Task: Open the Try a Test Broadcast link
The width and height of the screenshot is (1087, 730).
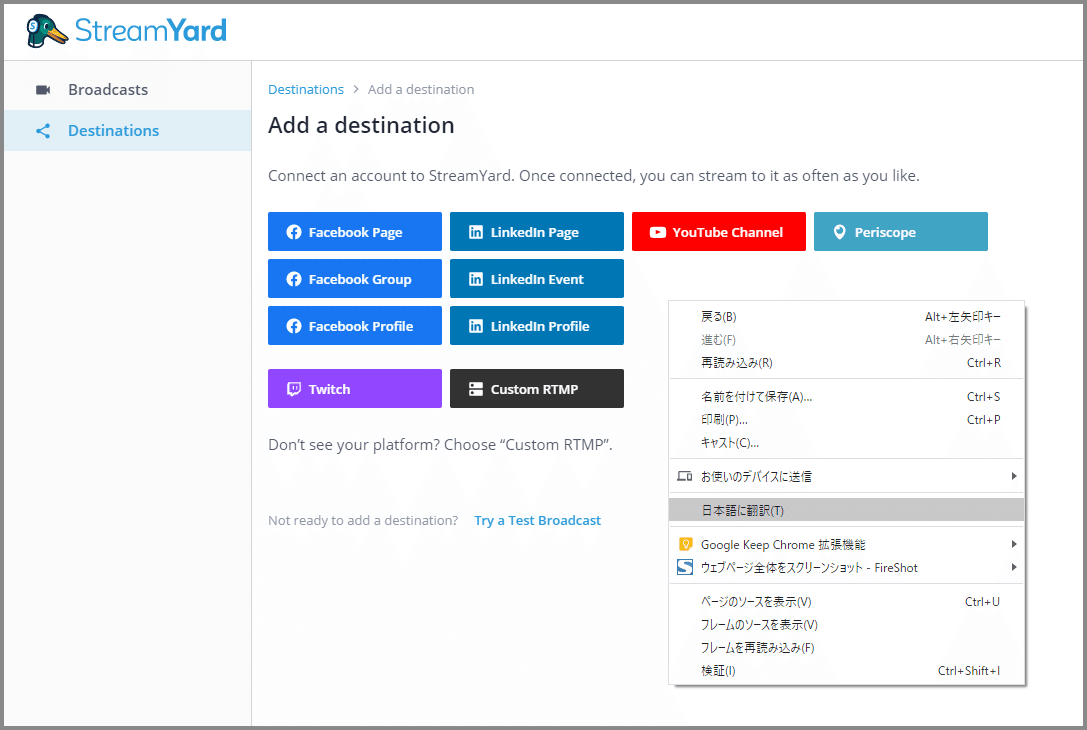Action: 537,520
